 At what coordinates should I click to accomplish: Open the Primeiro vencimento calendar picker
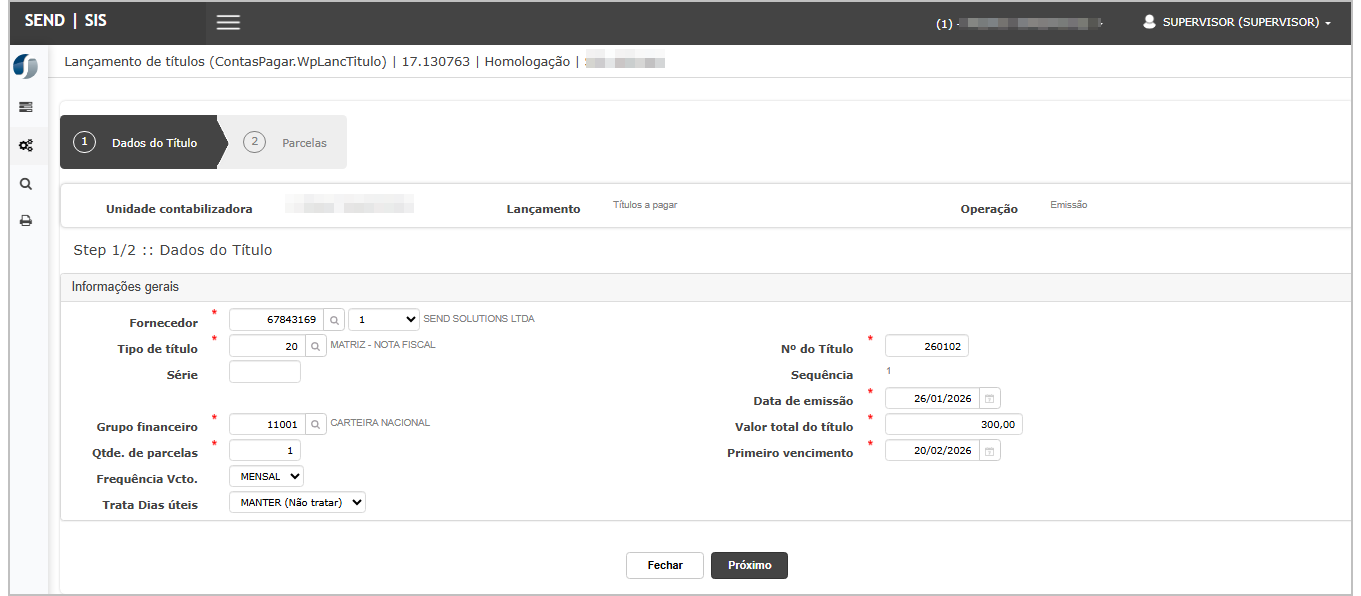[x=989, y=451]
